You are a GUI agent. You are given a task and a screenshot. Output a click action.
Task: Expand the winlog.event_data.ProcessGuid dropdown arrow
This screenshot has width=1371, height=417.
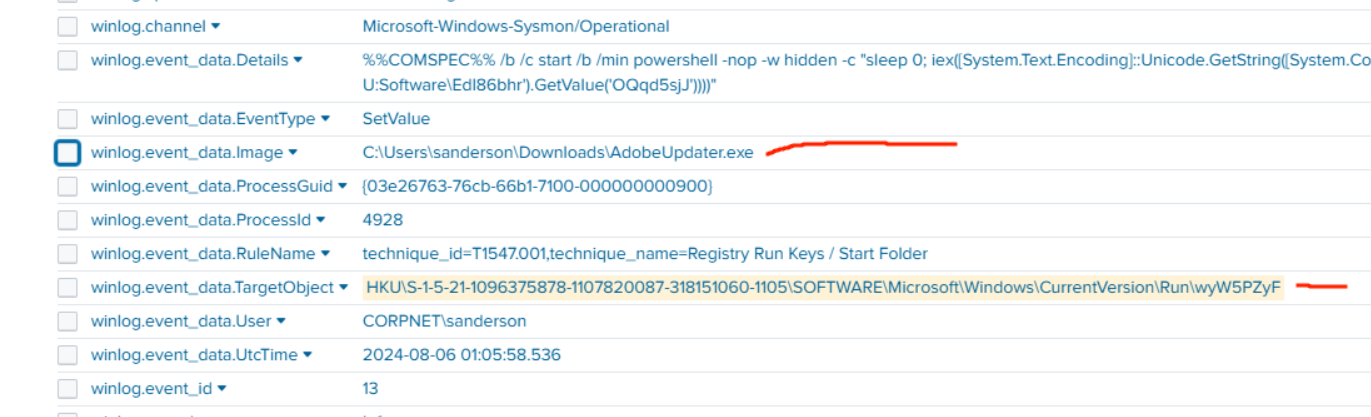(x=342, y=187)
